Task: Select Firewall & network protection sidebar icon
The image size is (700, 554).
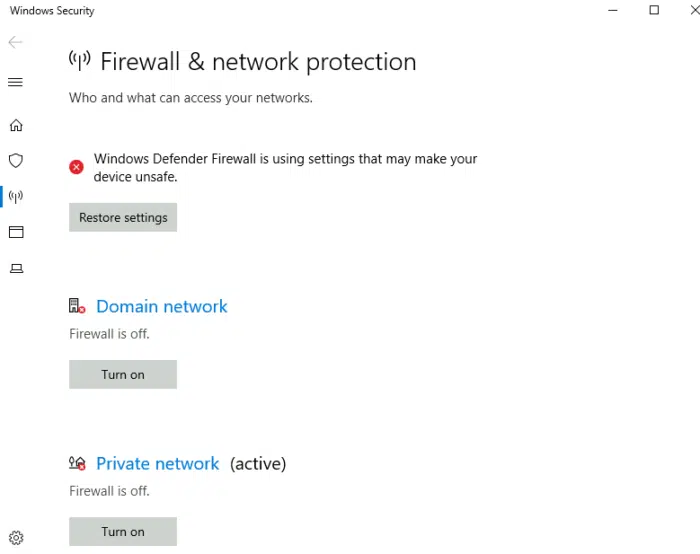Action: click(x=16, y=196)
